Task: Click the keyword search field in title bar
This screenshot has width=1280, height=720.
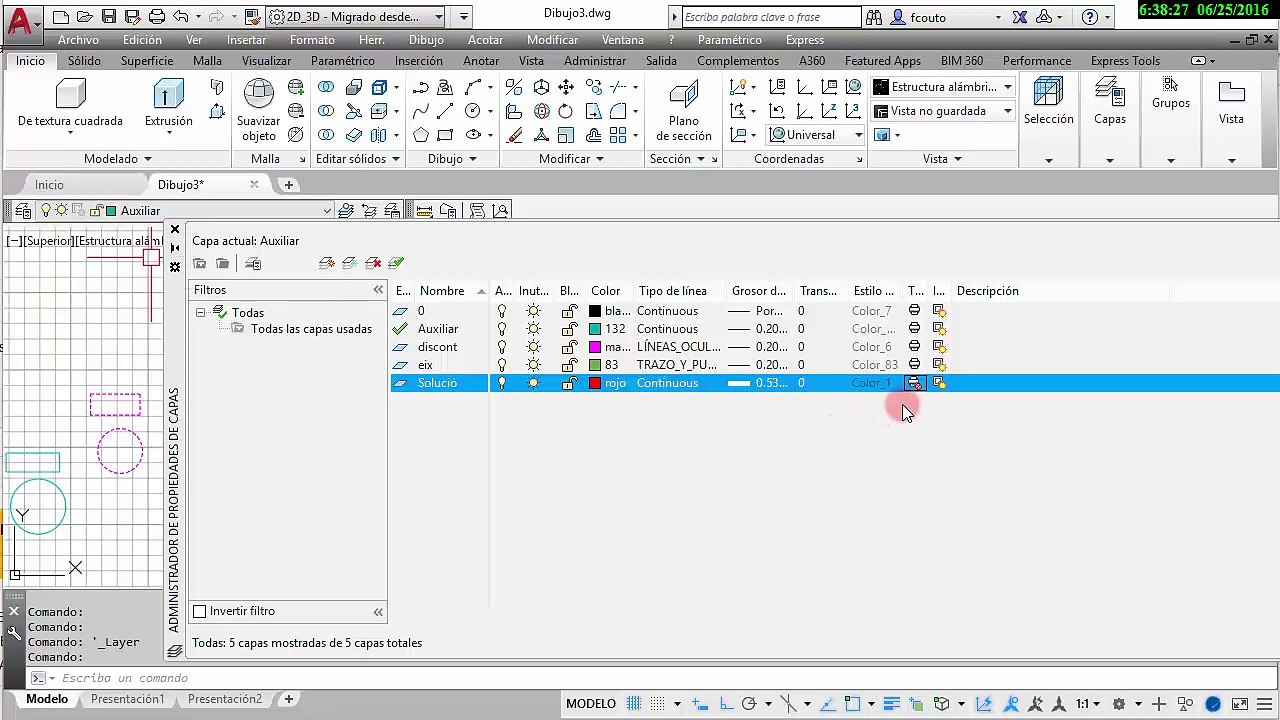Action: click(x=770, y=17)
